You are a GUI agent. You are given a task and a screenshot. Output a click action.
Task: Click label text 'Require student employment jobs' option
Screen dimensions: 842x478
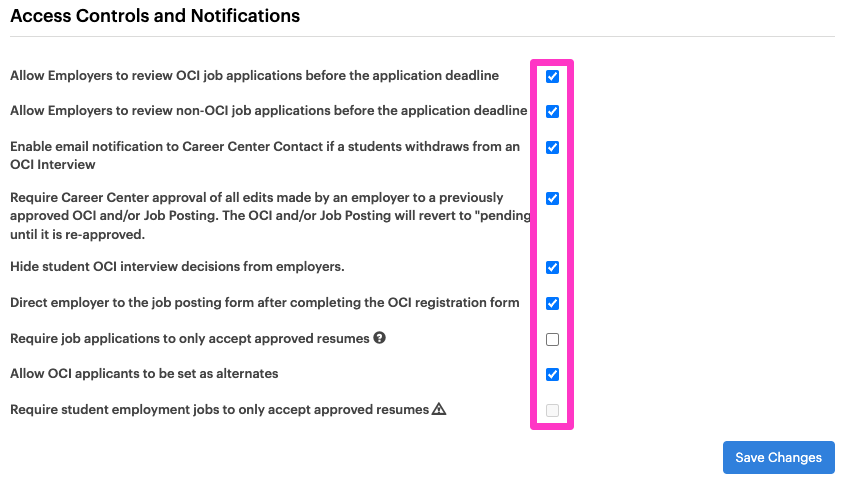[x=219, y=410]
